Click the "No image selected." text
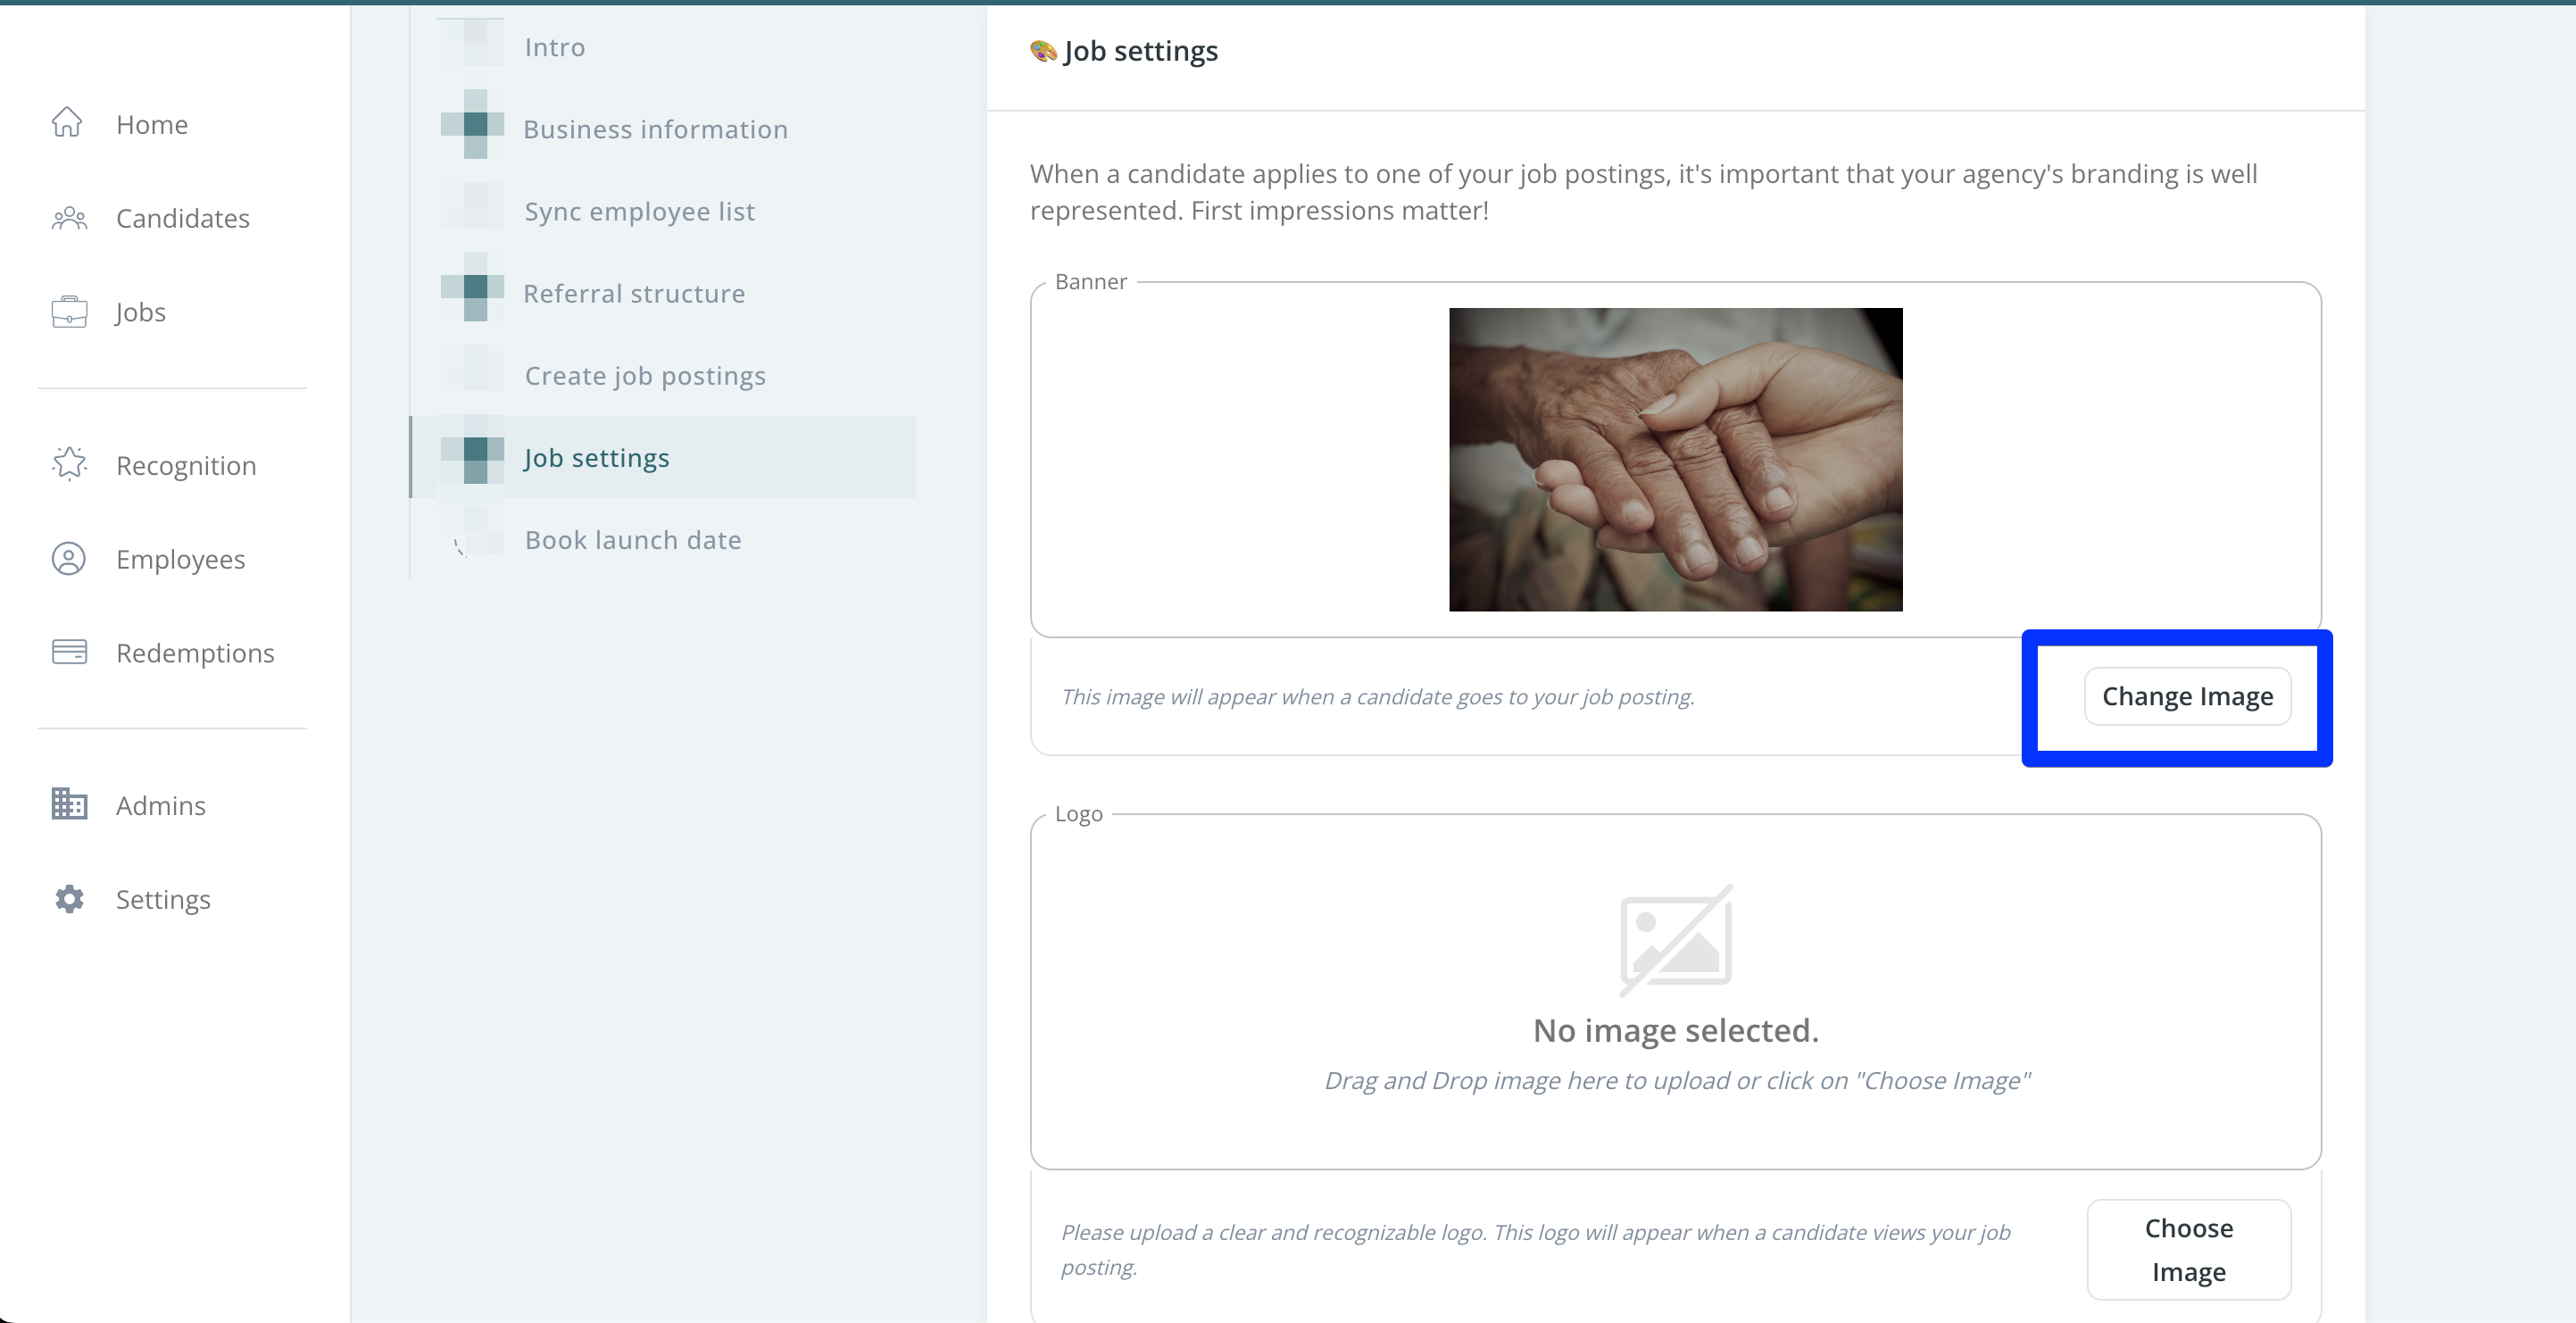The image size is (2576, 1323). 1675,1029
